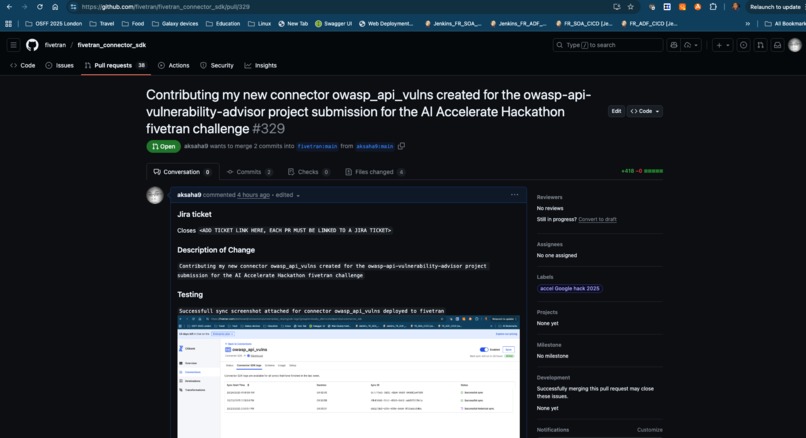Click the green Open status badge

pyautogui.click(x=163, y=147)
